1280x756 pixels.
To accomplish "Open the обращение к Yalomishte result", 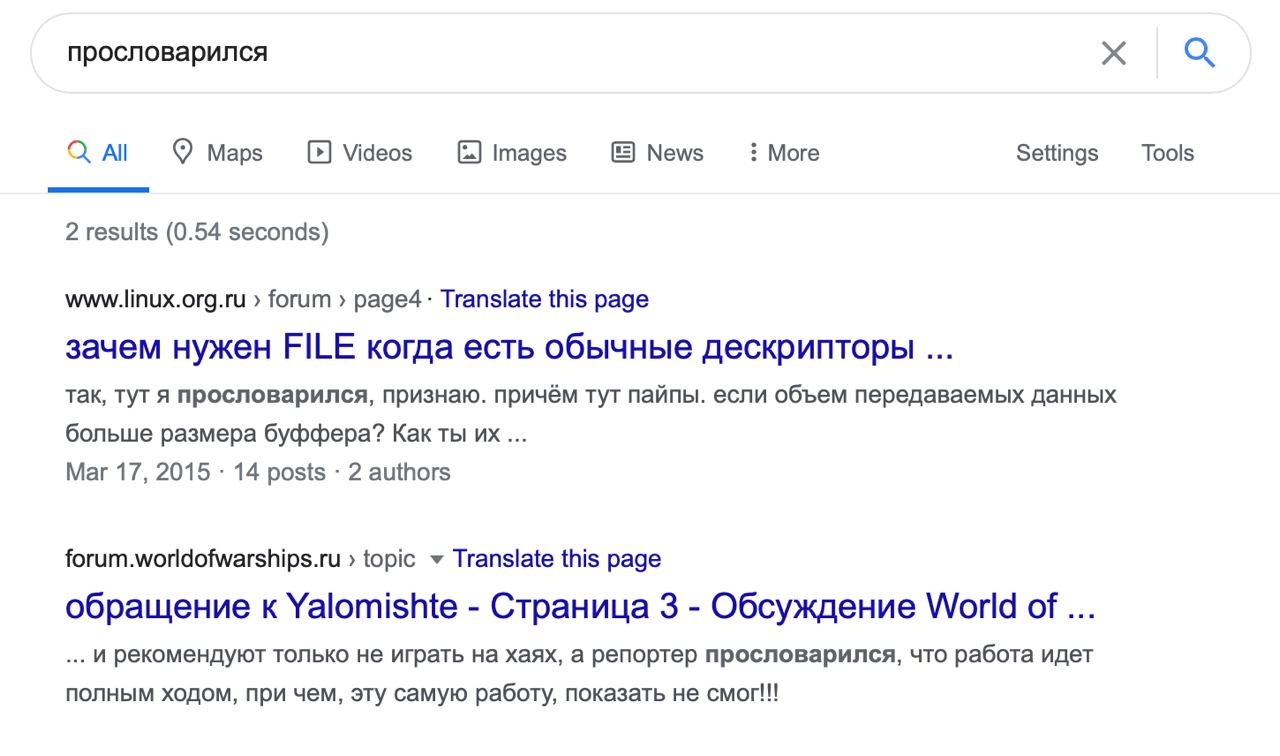I will point(580,606).
